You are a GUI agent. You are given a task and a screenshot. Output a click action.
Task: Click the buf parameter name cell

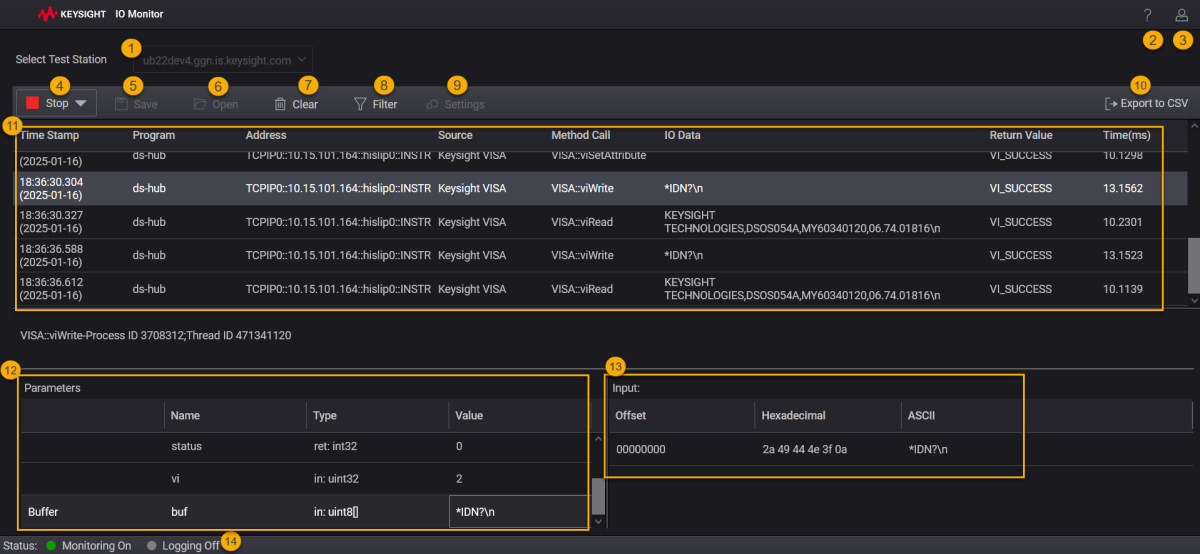[179, 511]
